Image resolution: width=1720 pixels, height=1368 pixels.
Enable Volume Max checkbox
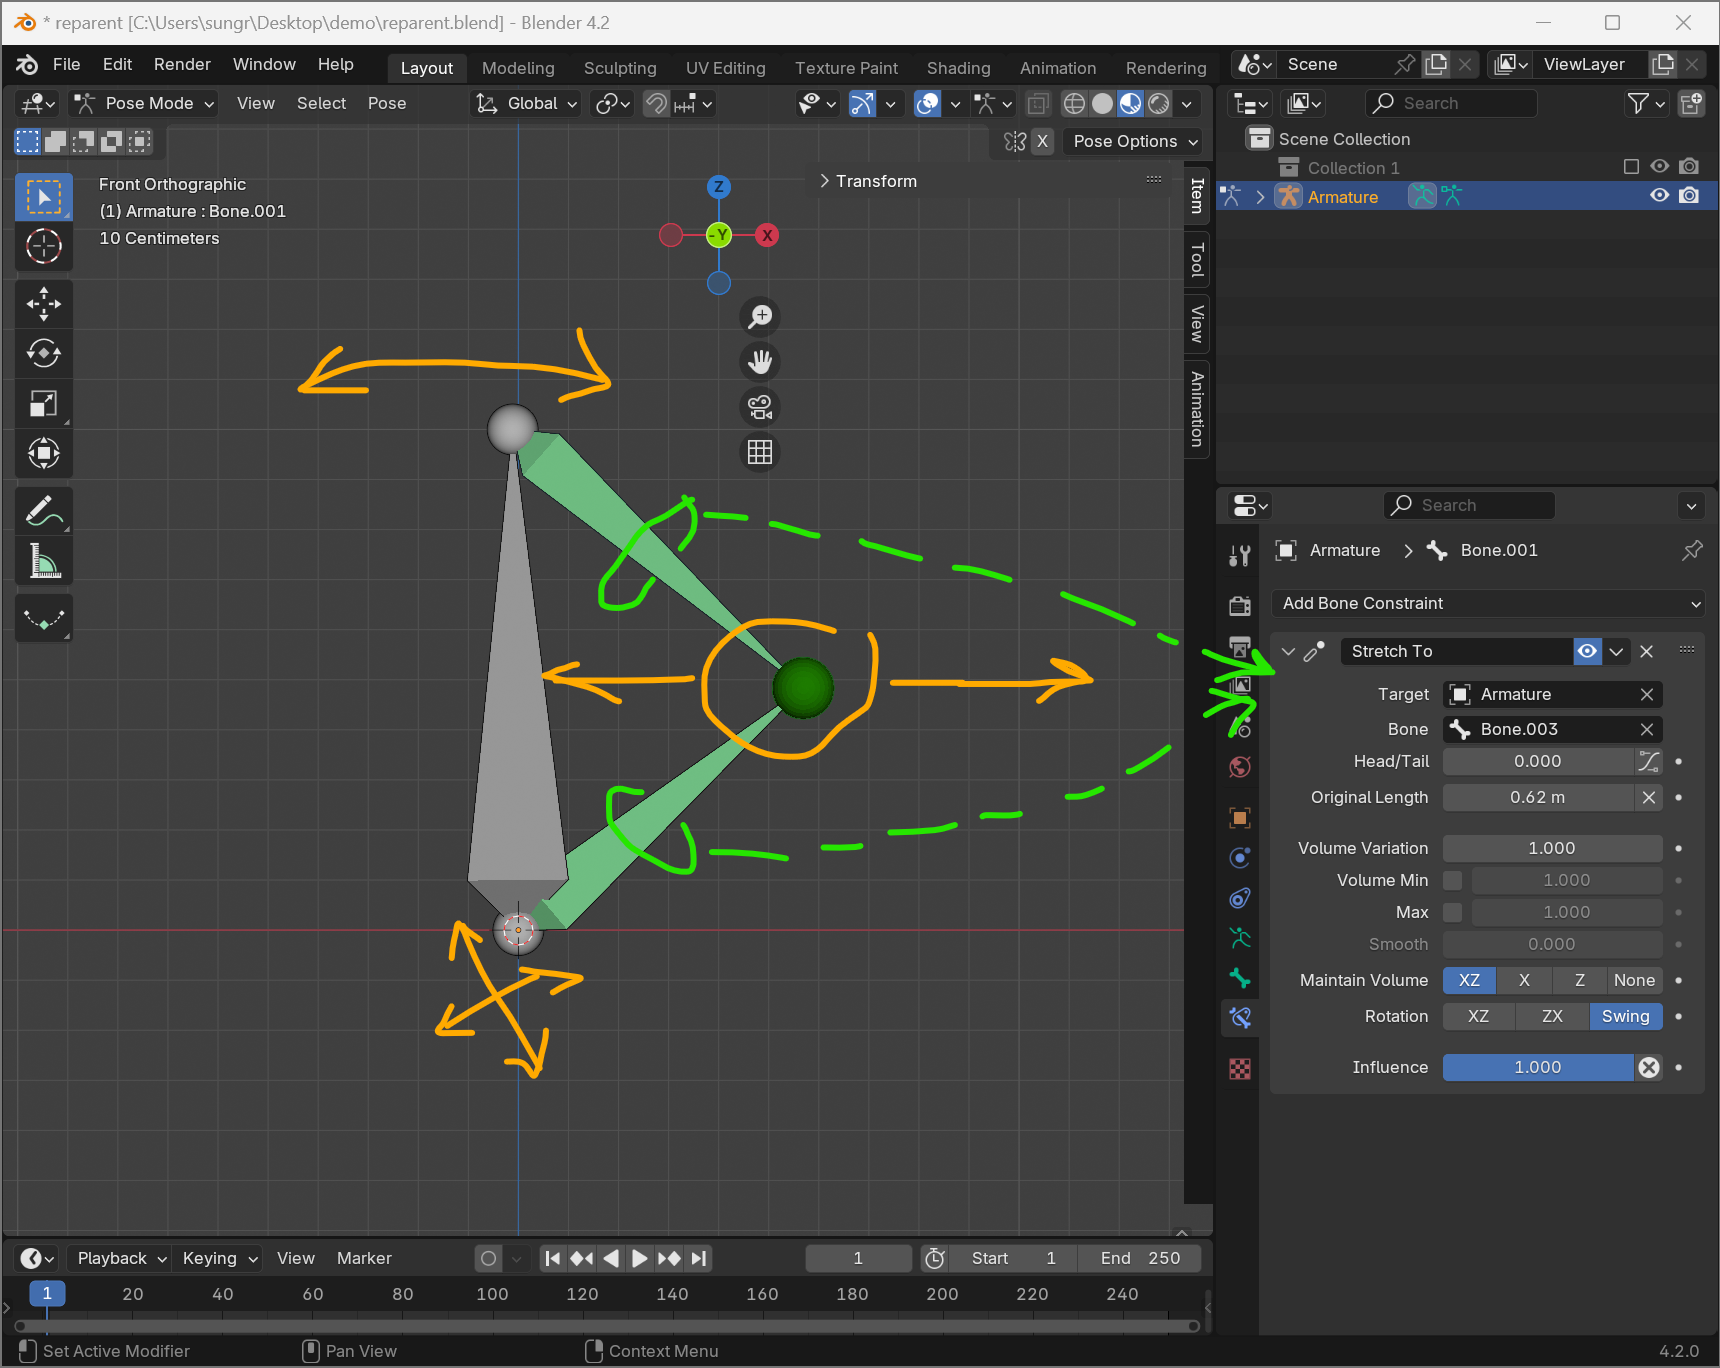pyautogui.click(x=1452, y=912)
